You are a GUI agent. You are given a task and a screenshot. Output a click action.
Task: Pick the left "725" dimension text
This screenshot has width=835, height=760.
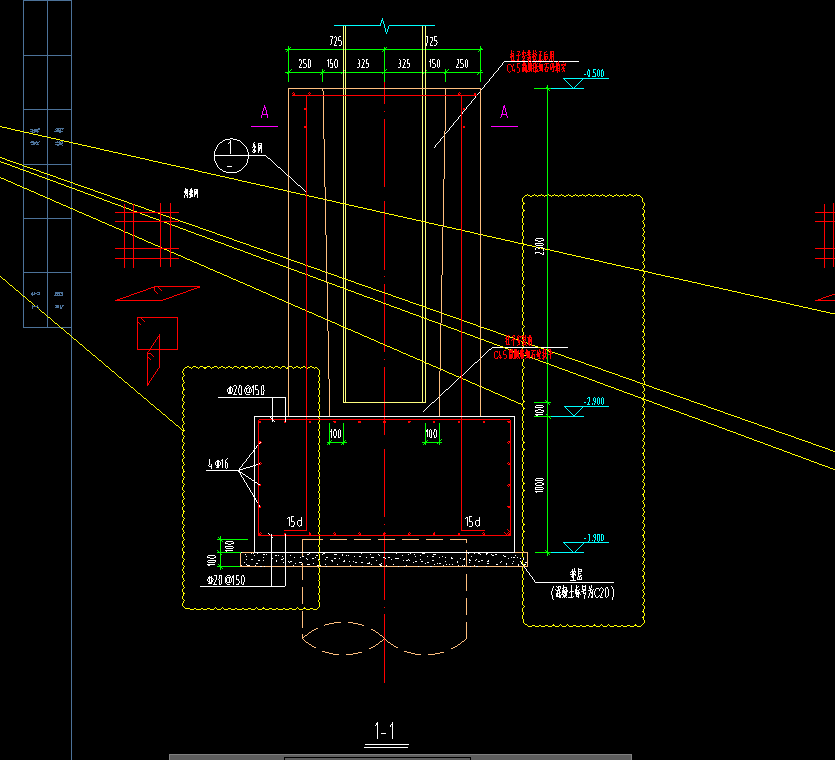[335, 41]
